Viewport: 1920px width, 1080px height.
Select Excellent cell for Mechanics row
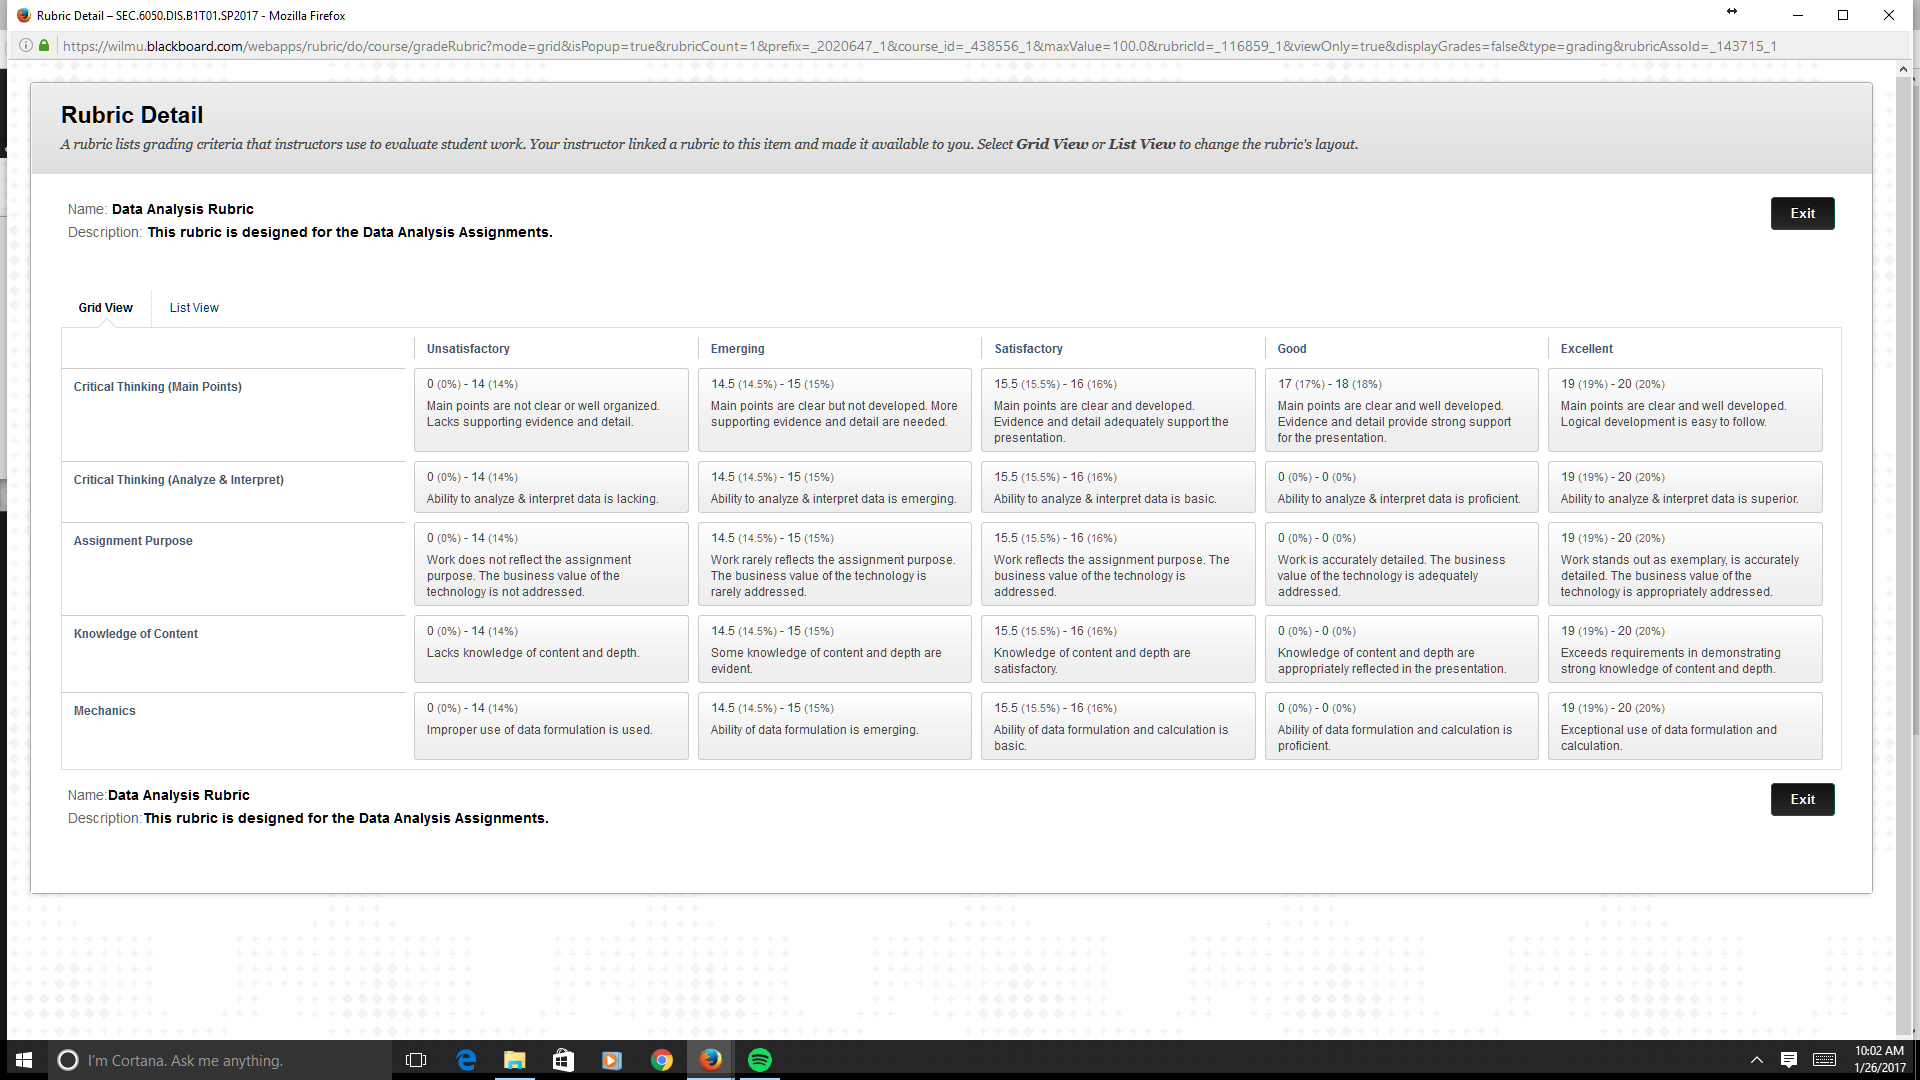point(1684,727)
